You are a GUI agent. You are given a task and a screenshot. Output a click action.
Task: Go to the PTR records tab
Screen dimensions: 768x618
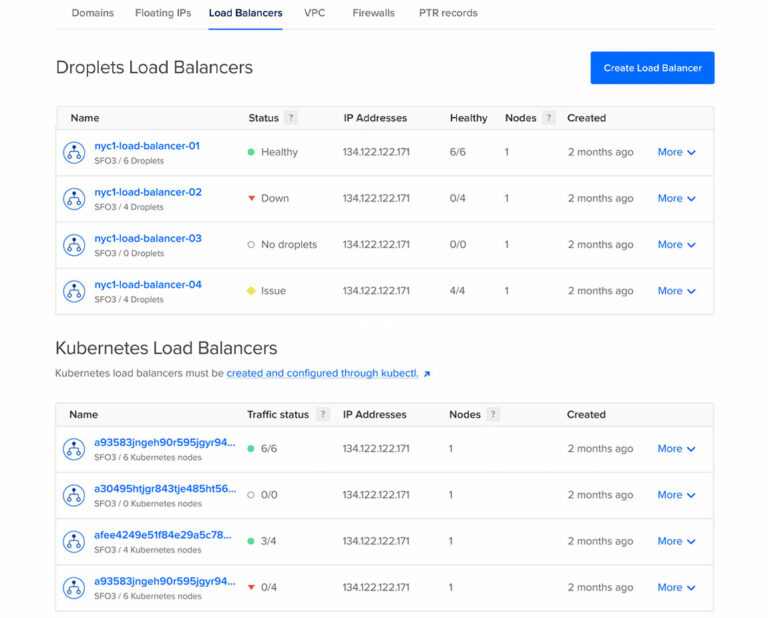pos(448,13)
